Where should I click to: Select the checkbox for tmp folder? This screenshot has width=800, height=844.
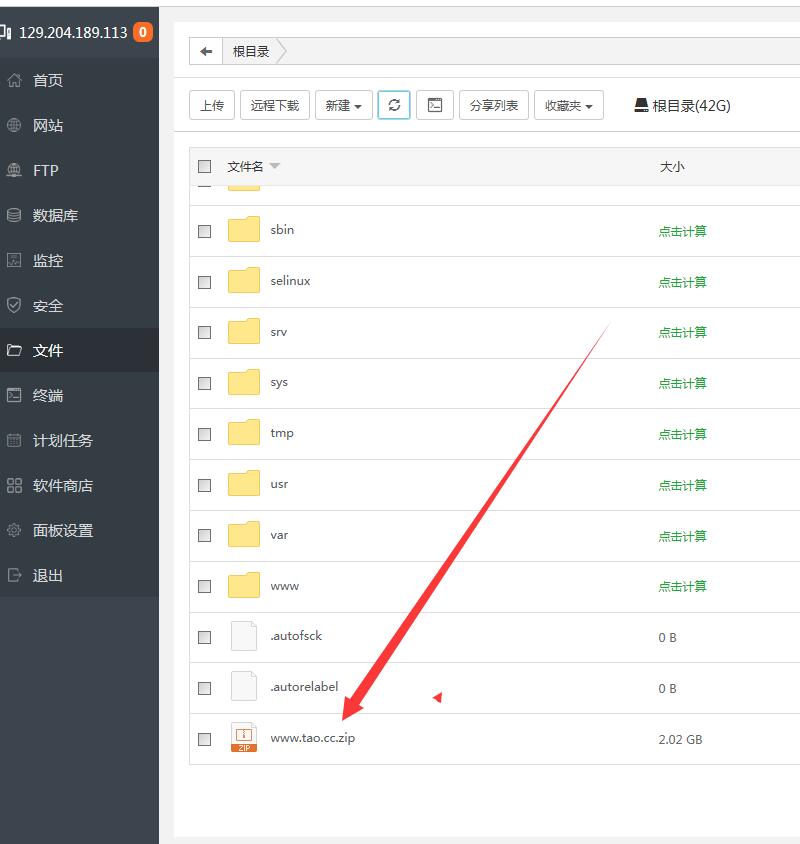205,434
